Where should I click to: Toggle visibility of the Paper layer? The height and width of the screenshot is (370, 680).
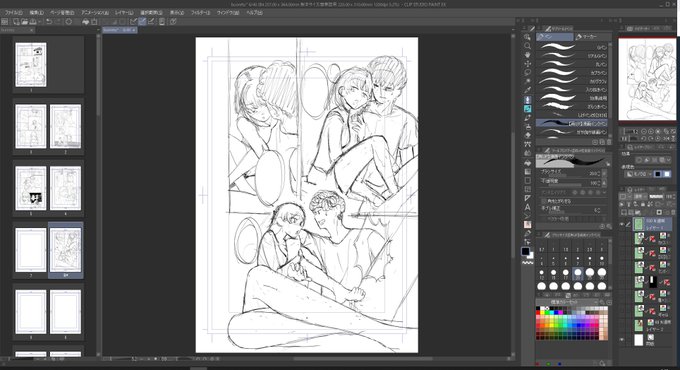pyautogui.click(x=622, y=340)
